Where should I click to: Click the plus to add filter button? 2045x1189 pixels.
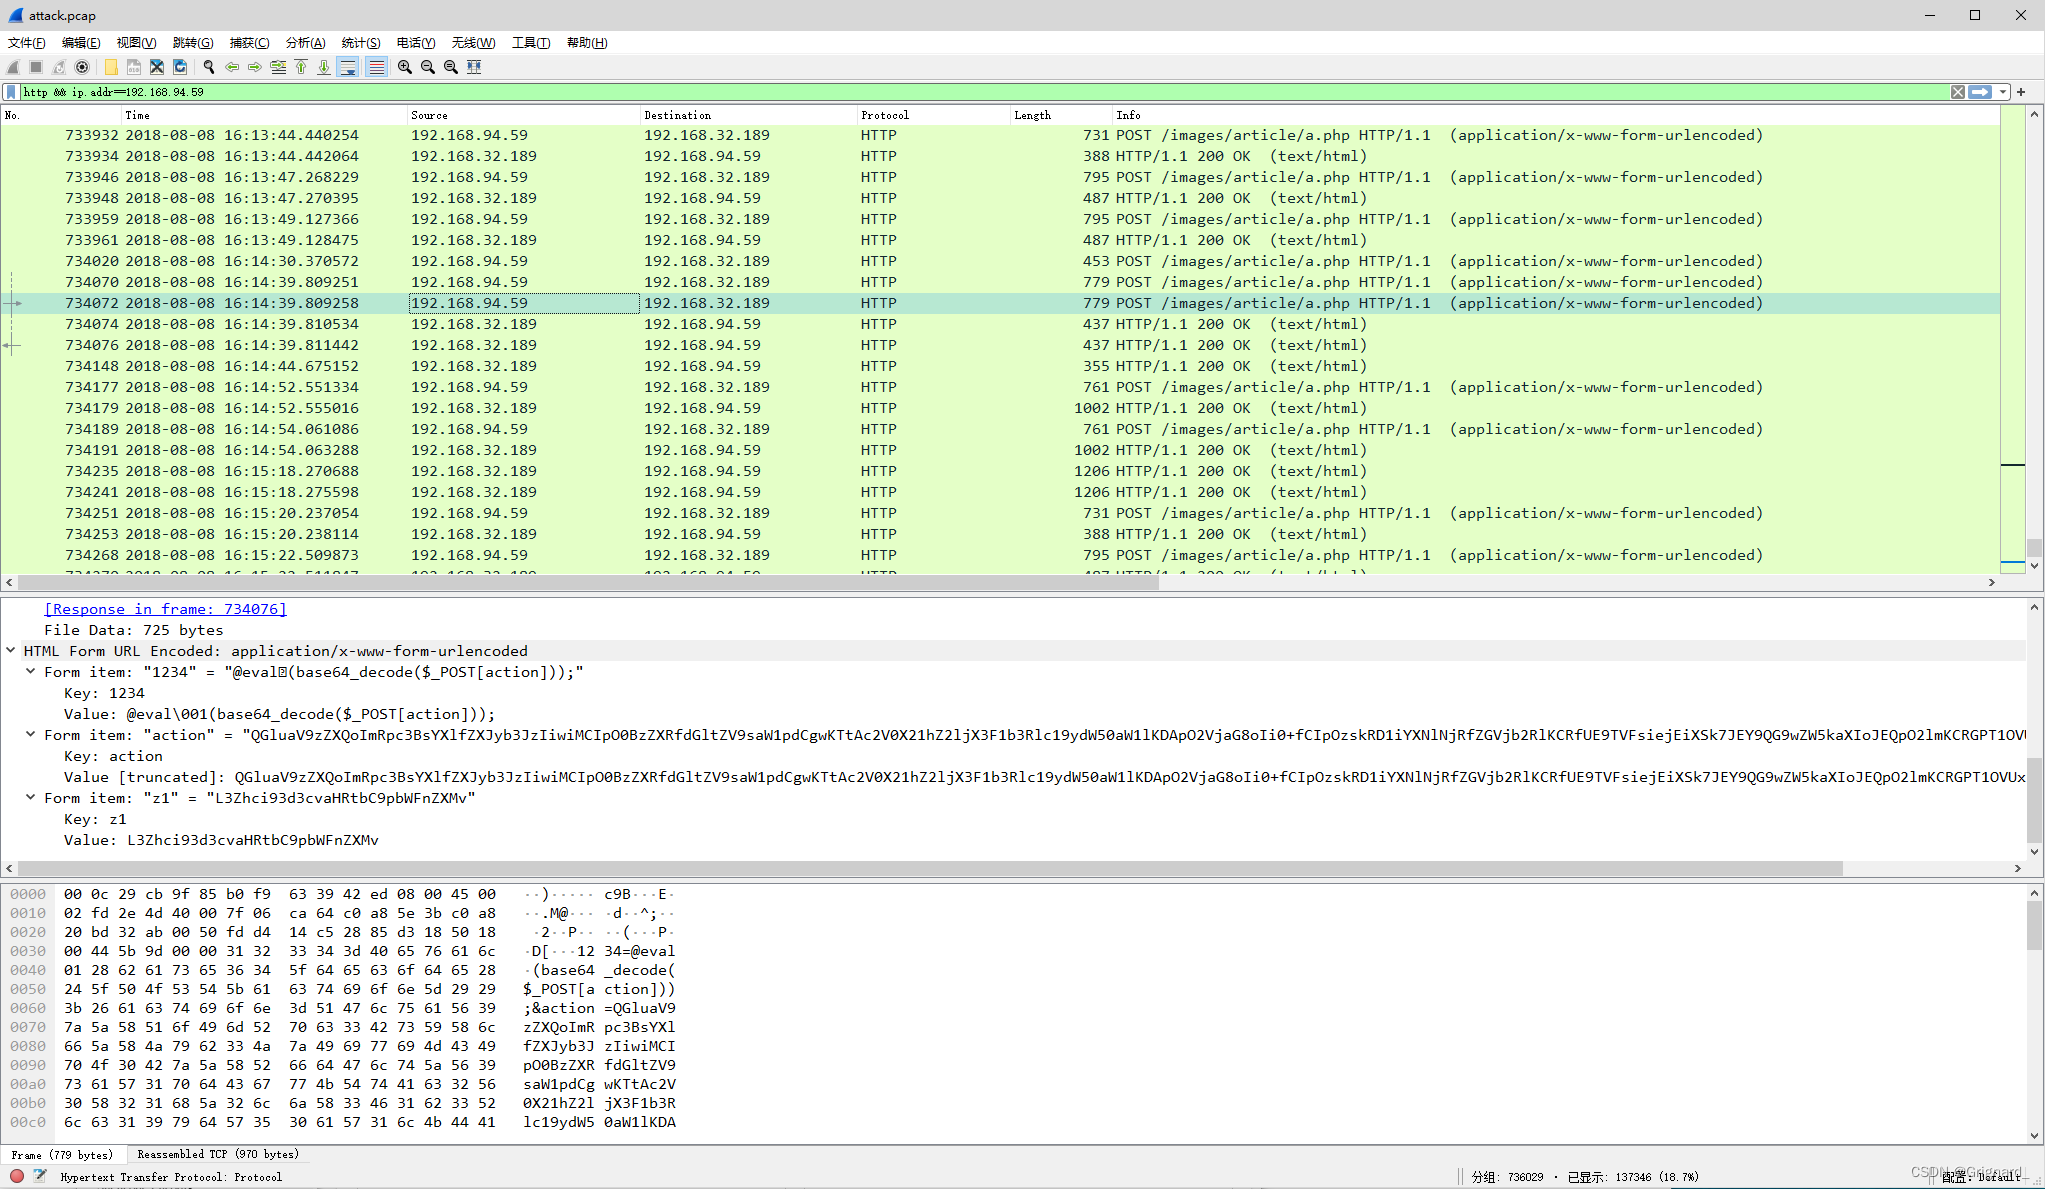click(2021, 92)
